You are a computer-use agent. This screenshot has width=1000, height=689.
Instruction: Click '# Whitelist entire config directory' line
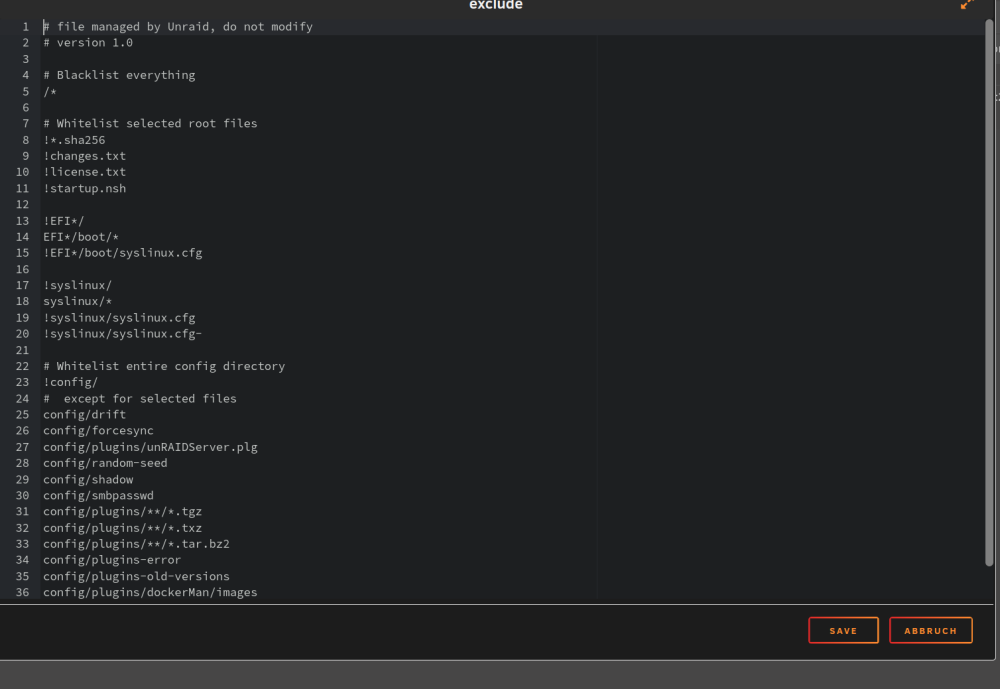(x=165, y=366)
